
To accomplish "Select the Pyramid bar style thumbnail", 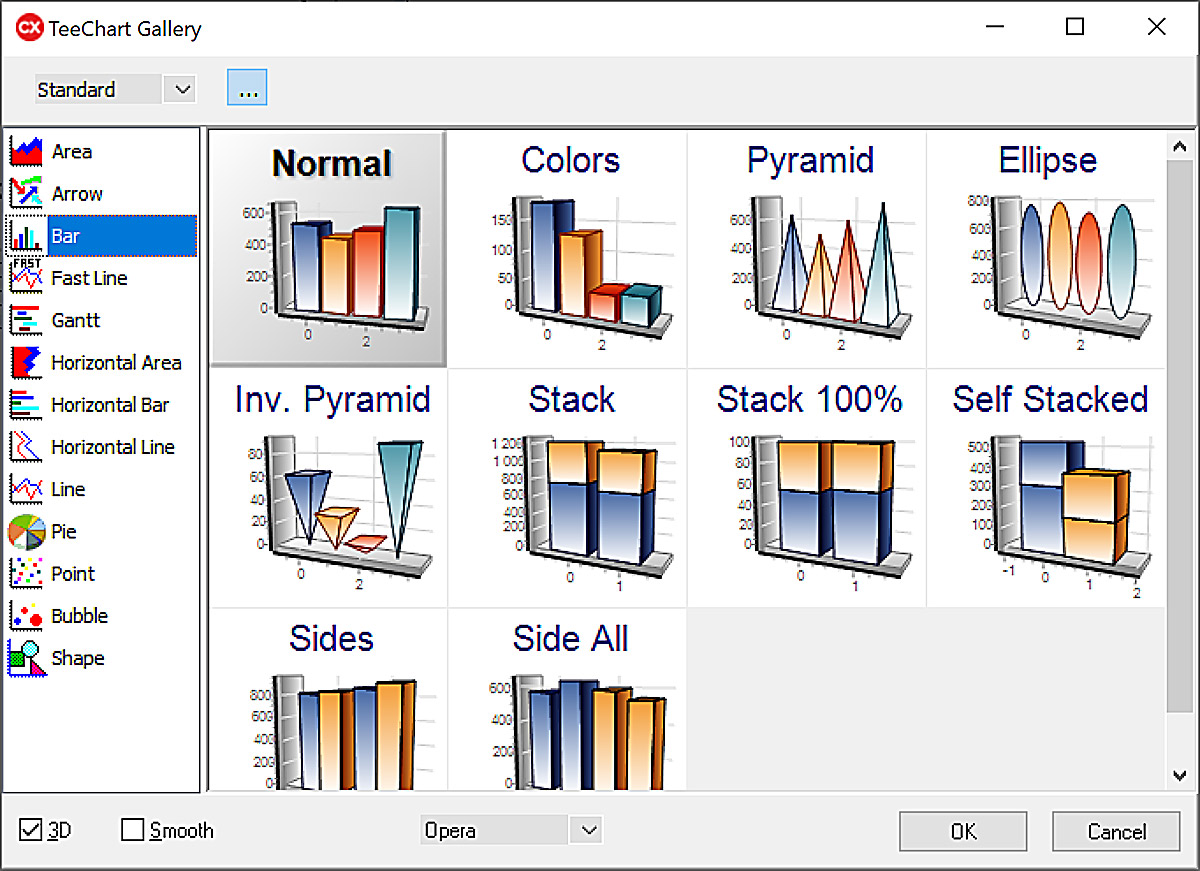I will tap(808, 249).
